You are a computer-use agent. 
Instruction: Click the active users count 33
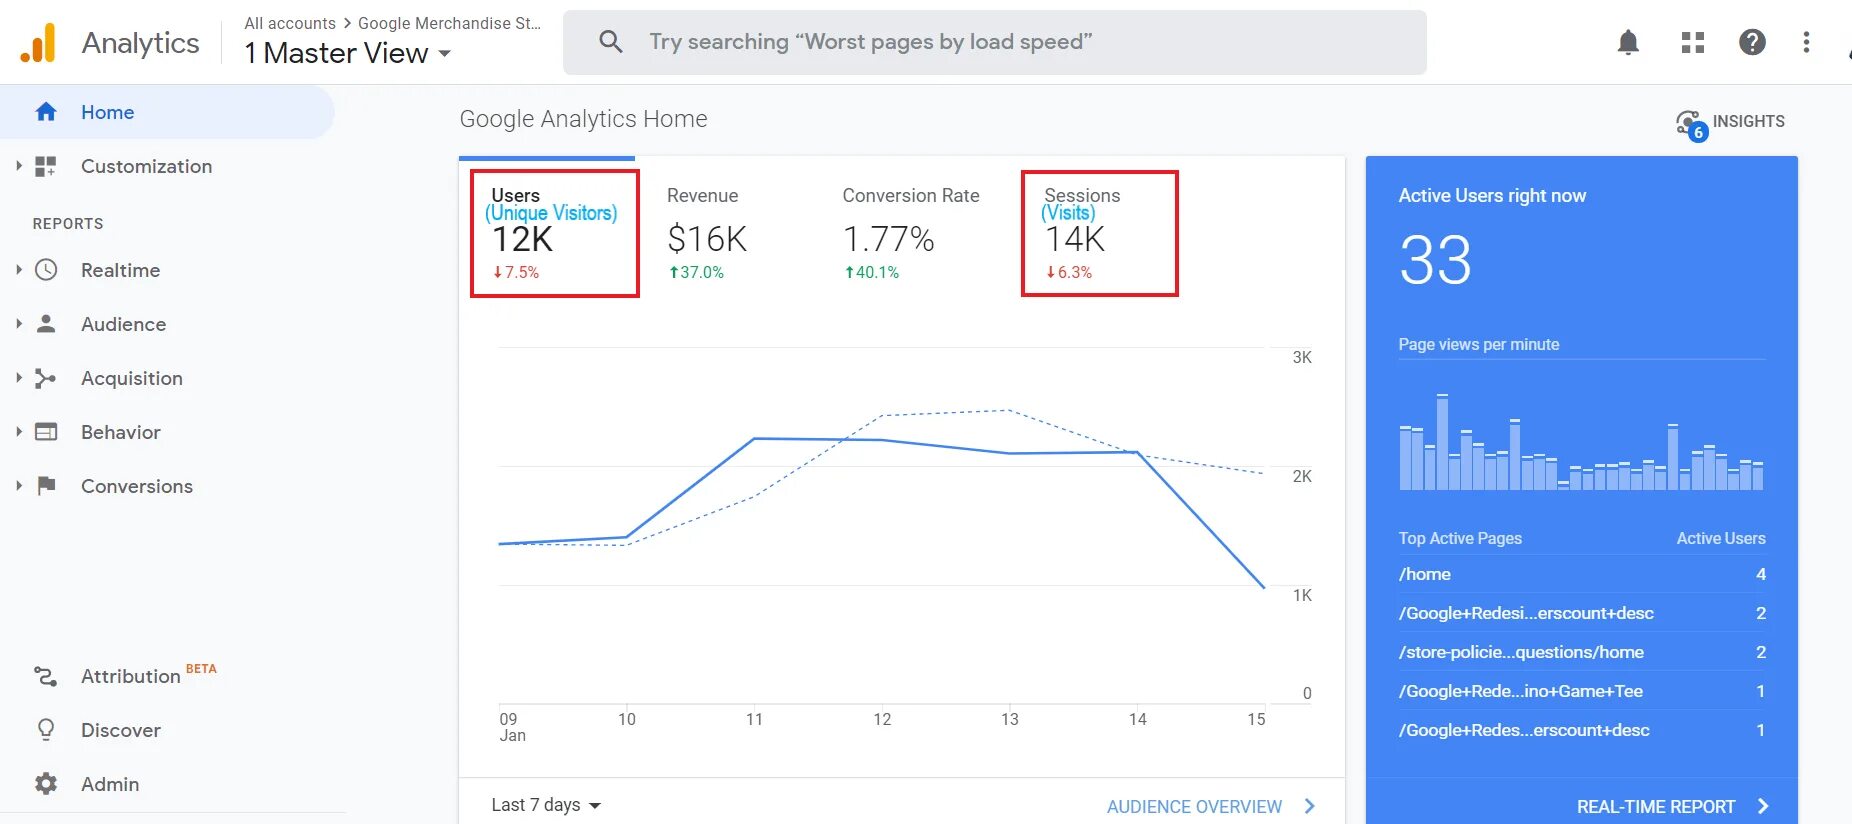pyautogui.click(x=1435, y=260)
